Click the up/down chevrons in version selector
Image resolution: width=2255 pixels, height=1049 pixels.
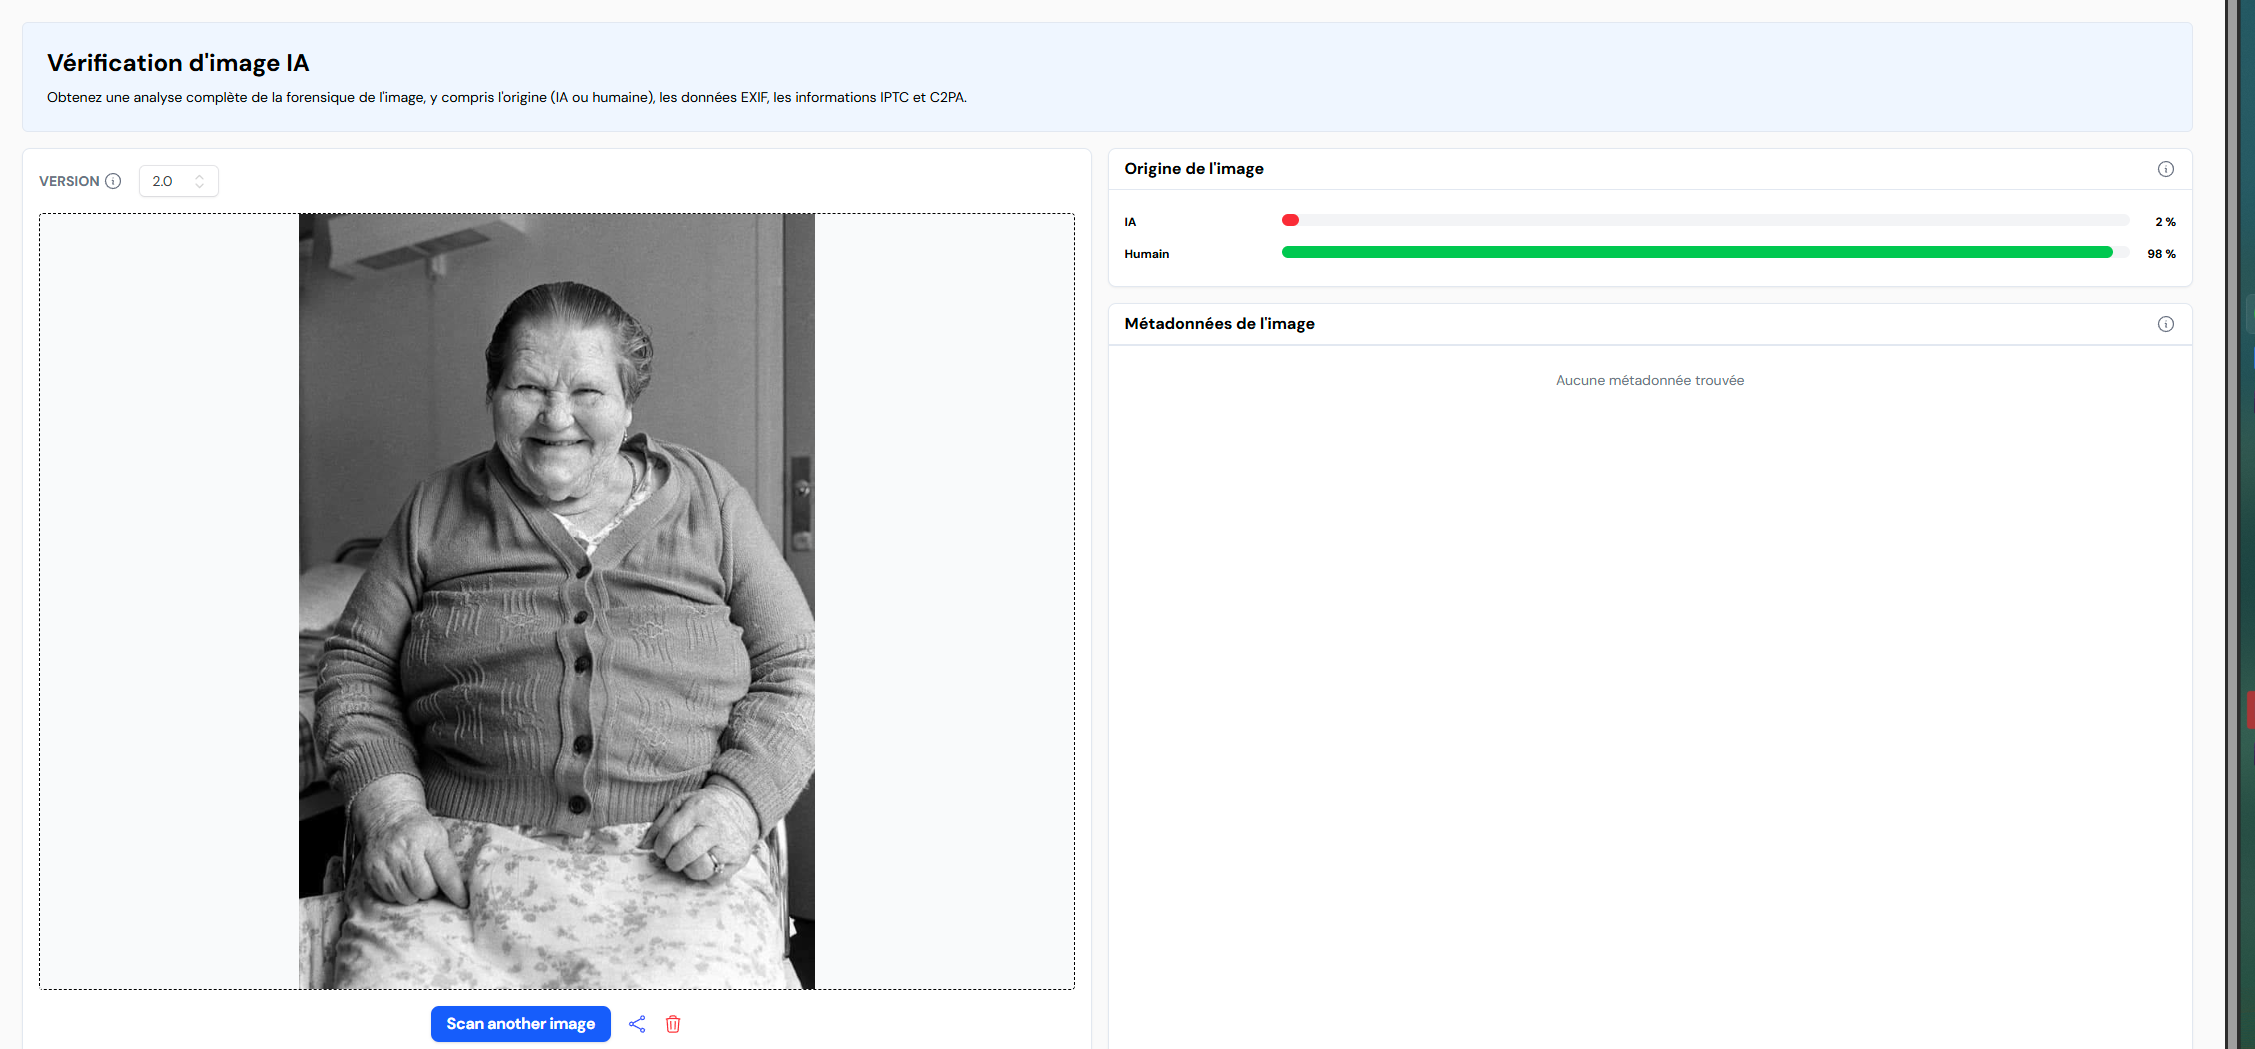(200, 181)
